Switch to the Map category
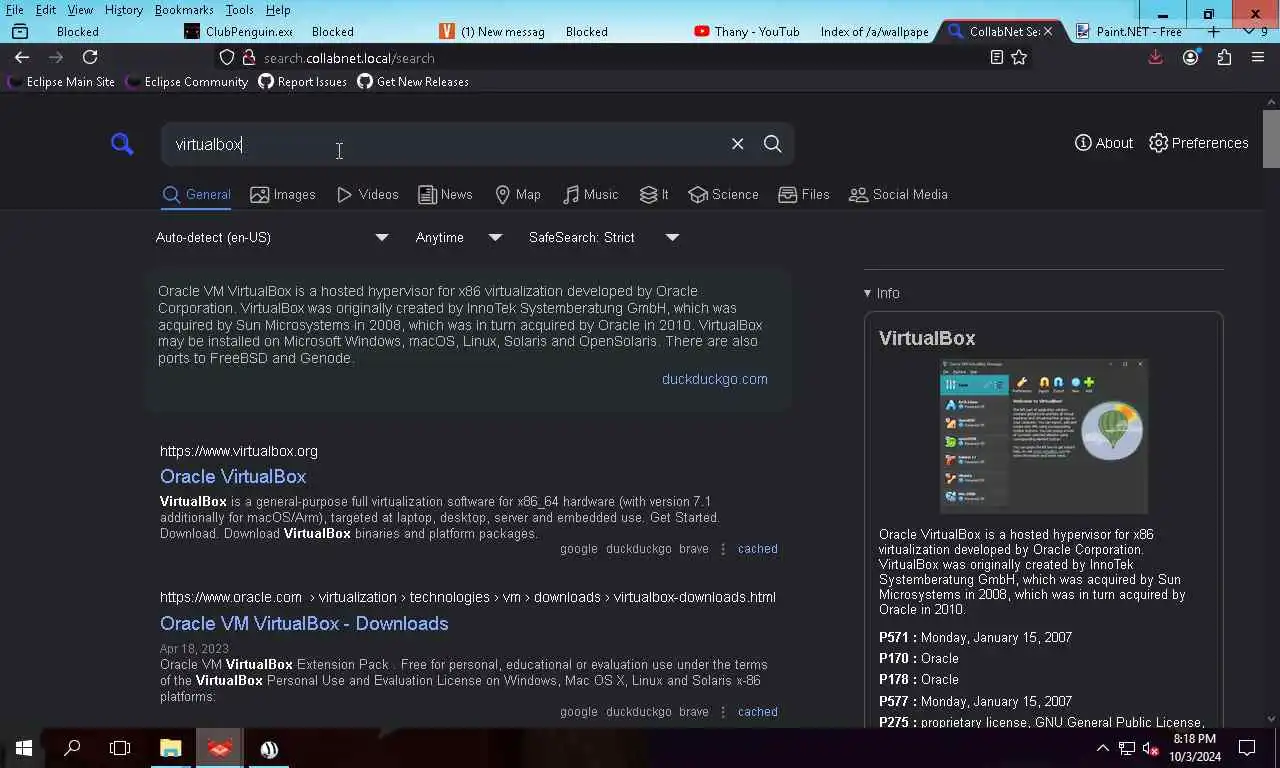Viewport: 1280px width, 768px height. (517, 194)
